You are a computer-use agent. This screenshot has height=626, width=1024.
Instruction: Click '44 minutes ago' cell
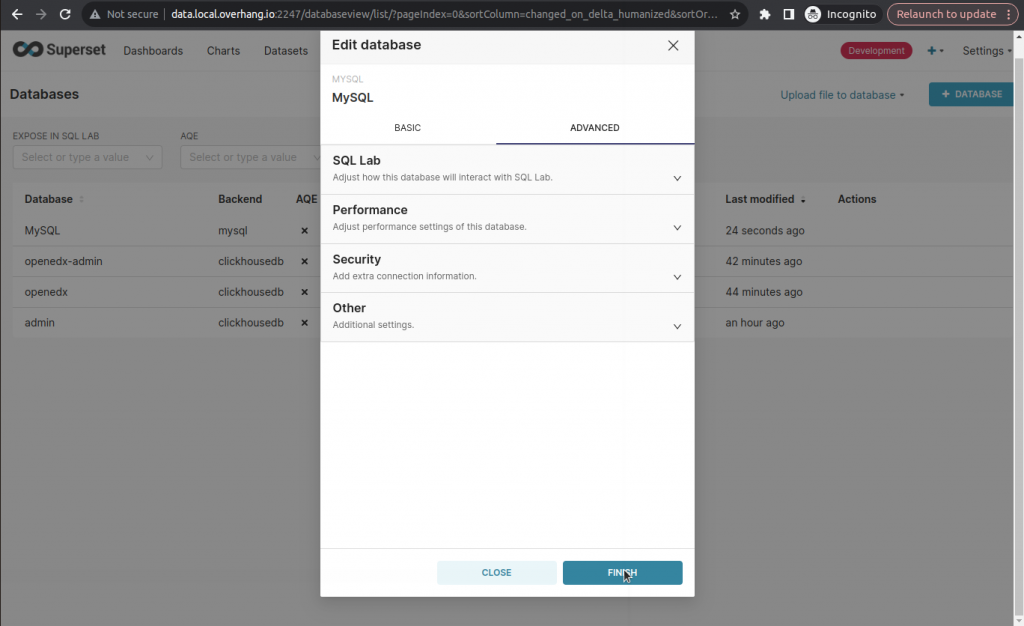pyautogui.click(x=763, y=292)
